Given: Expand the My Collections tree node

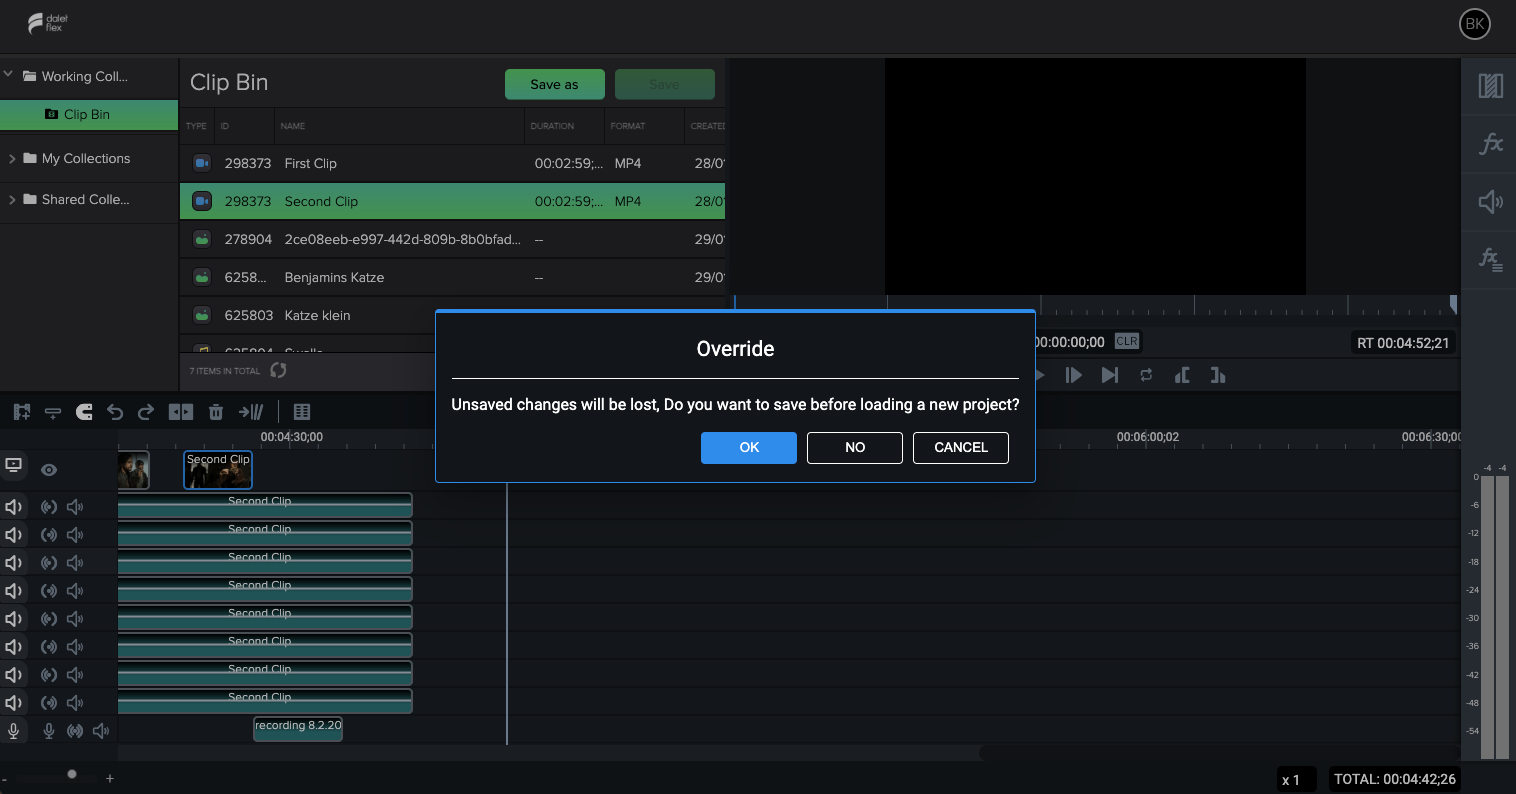Looking at the screenshot, I should coord(12,158).
